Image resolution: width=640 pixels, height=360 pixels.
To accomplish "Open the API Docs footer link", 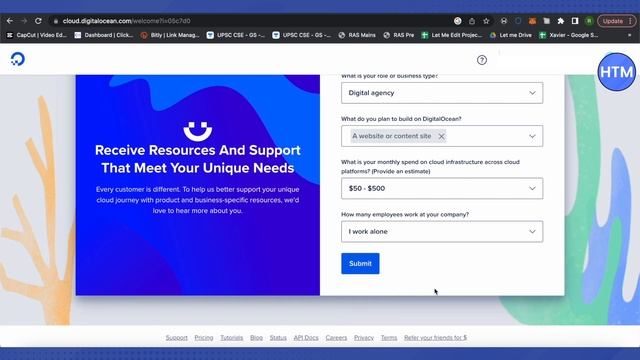I will [x=306, y=338].
